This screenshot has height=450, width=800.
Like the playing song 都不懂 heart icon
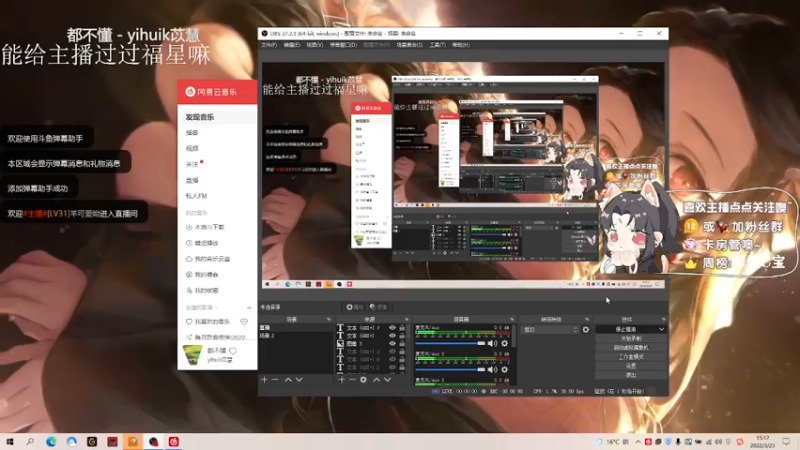tap(233, 351)
